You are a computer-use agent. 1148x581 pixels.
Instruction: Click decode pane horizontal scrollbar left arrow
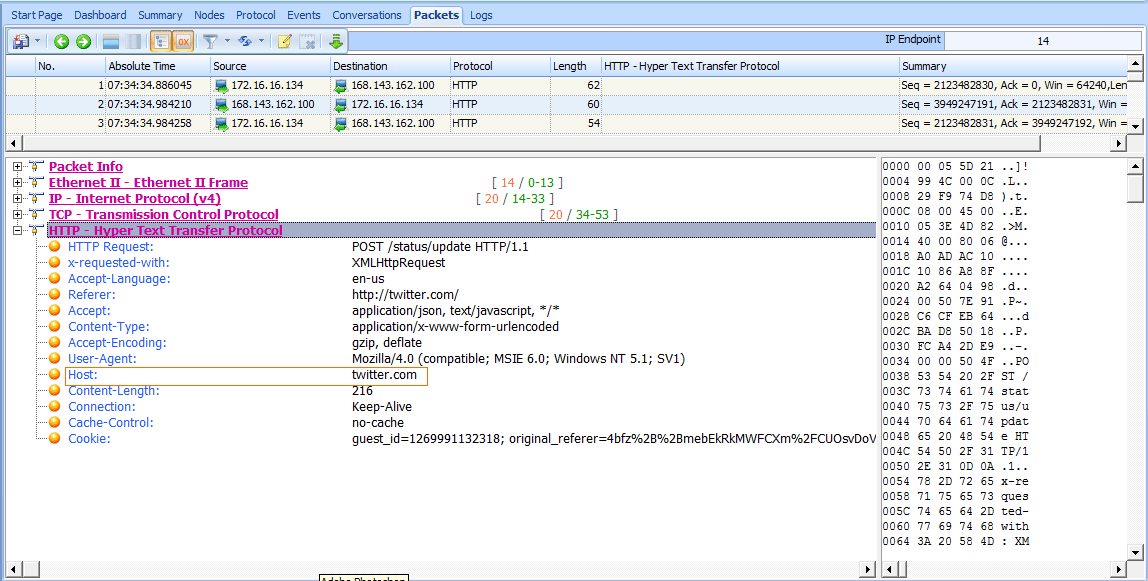coord(14,569)
